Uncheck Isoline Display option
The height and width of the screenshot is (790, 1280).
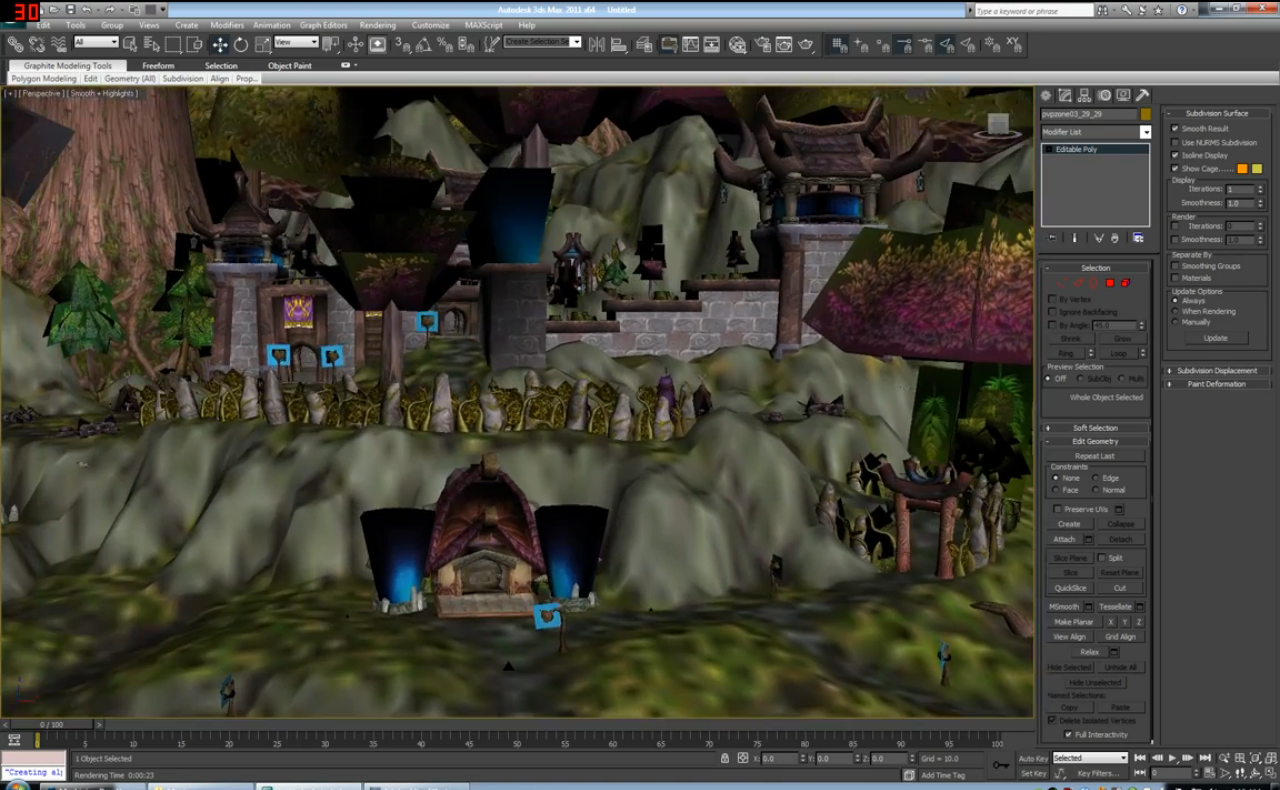[1175, 156]
